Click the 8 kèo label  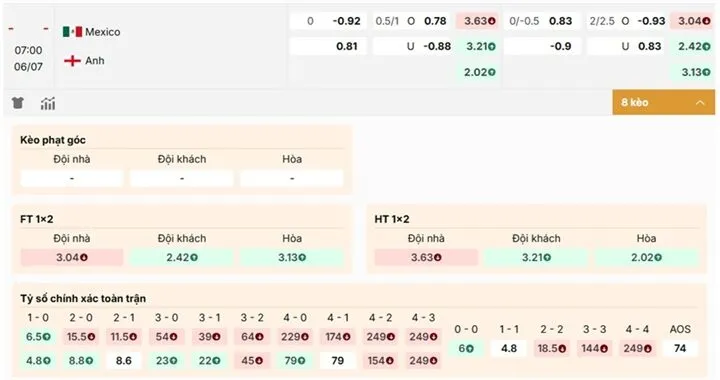(635, 102)
